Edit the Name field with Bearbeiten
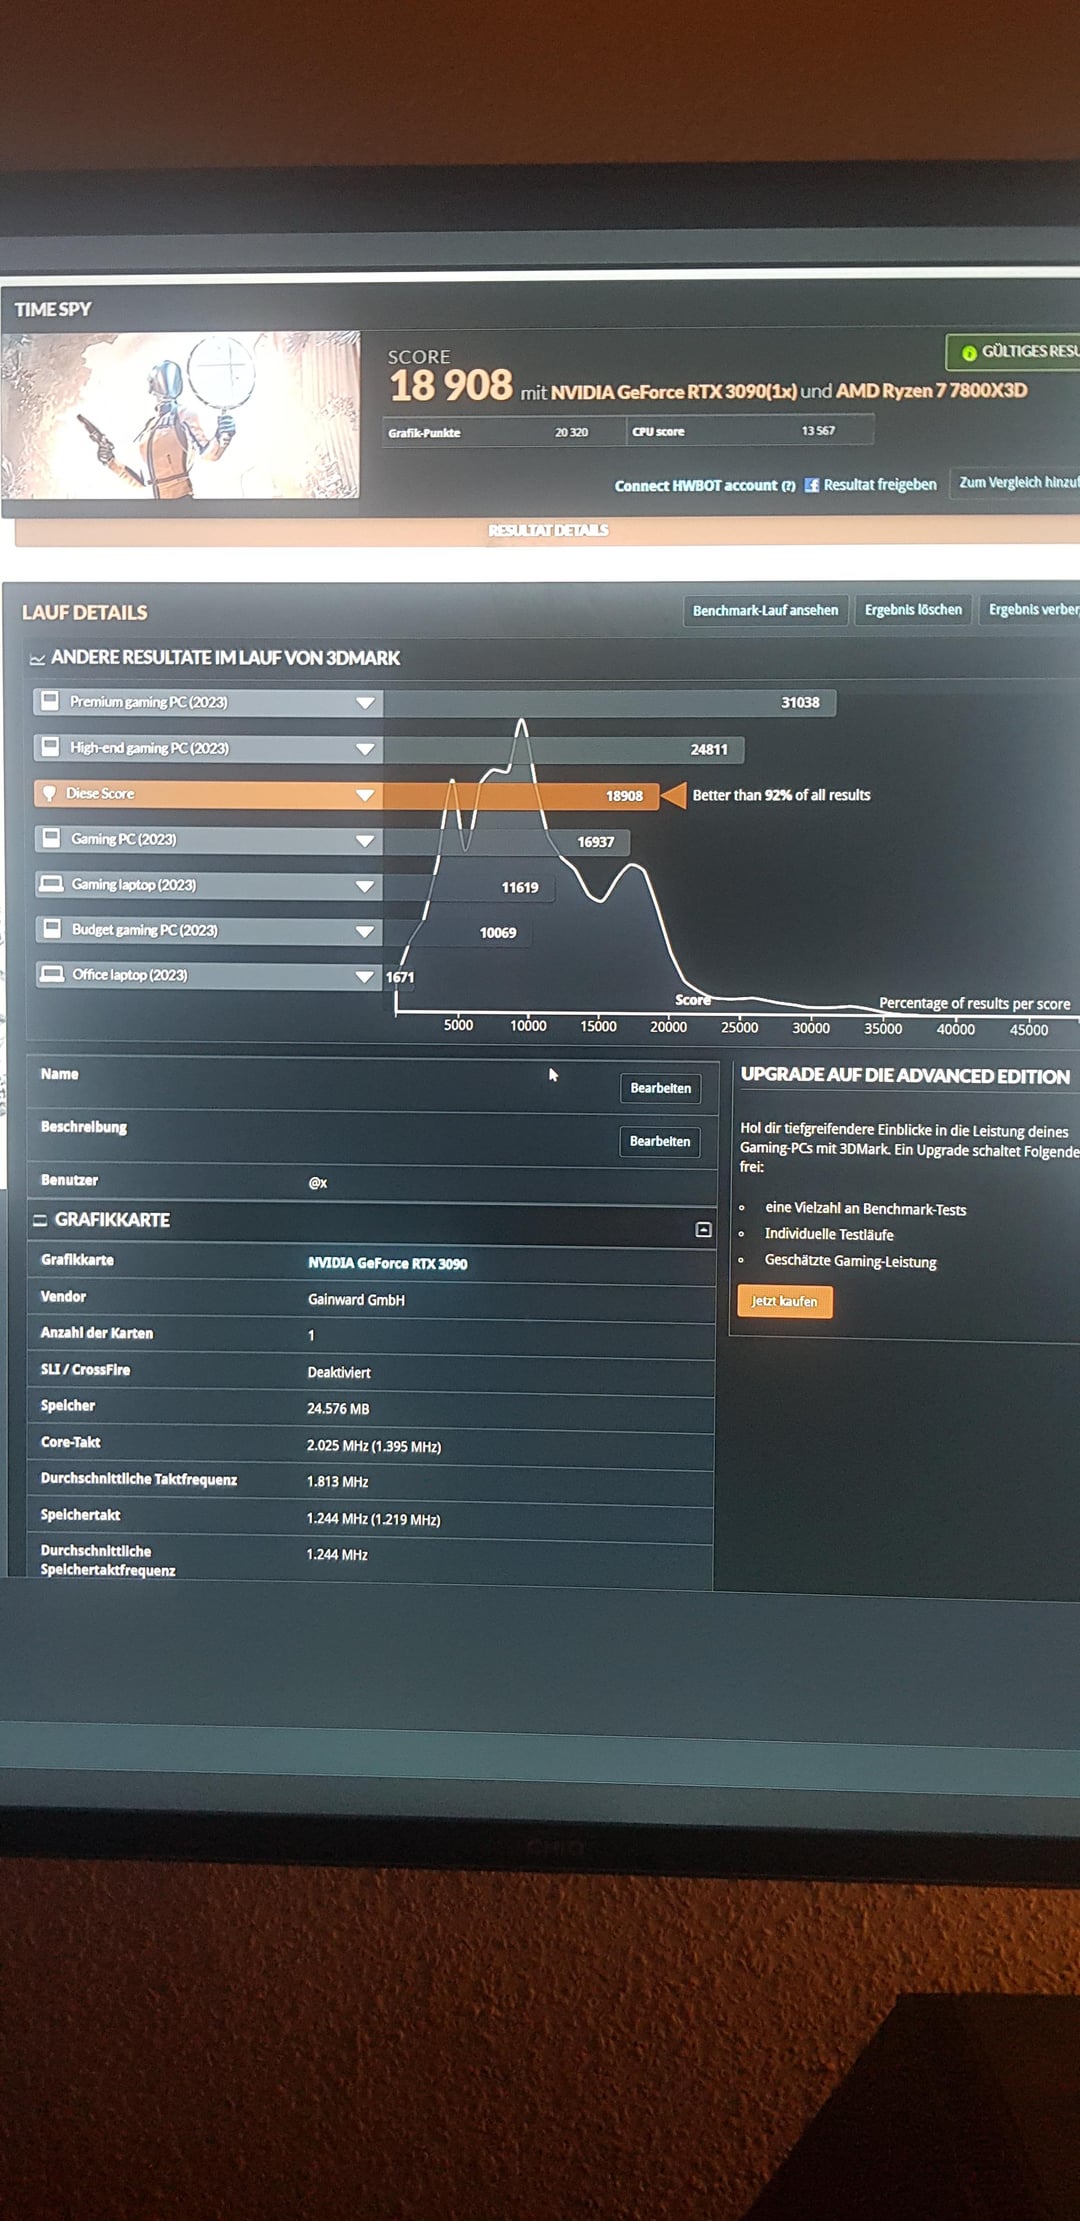This screenshot has width=1080, height=2221. click(660, 1088)
